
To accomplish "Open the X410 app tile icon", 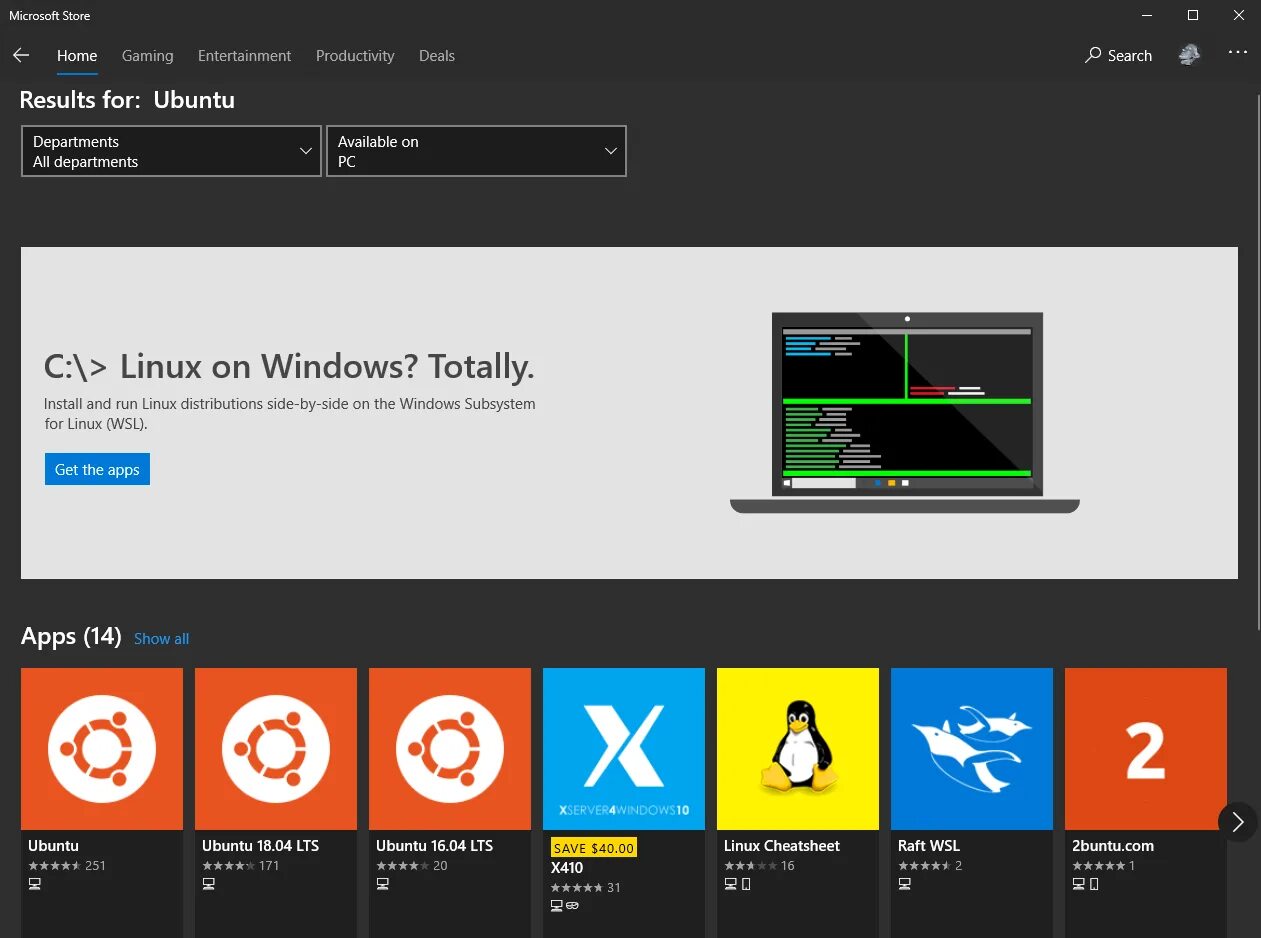I will (x=624, y=749).
